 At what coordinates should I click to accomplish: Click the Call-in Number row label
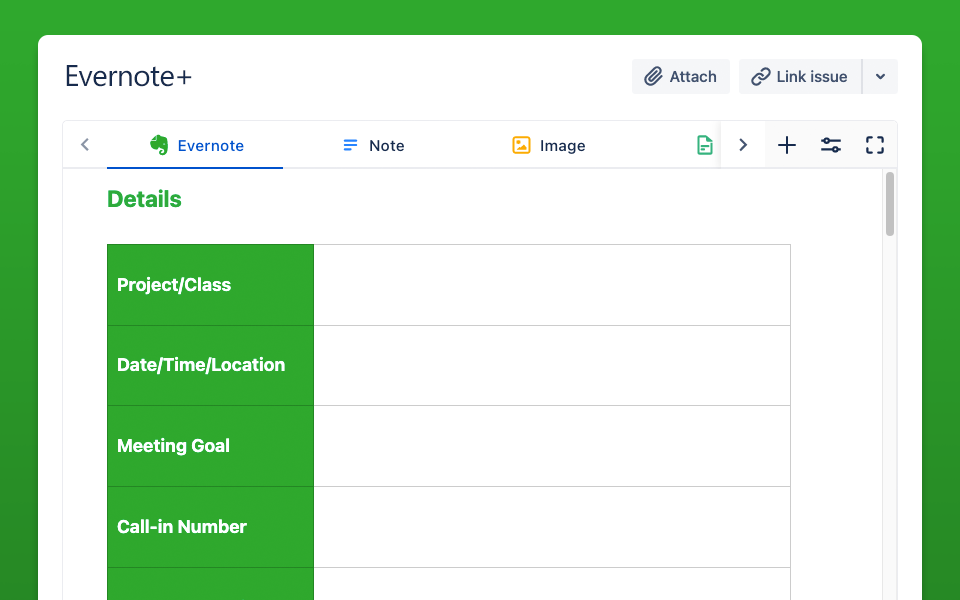tap(182, 527)
